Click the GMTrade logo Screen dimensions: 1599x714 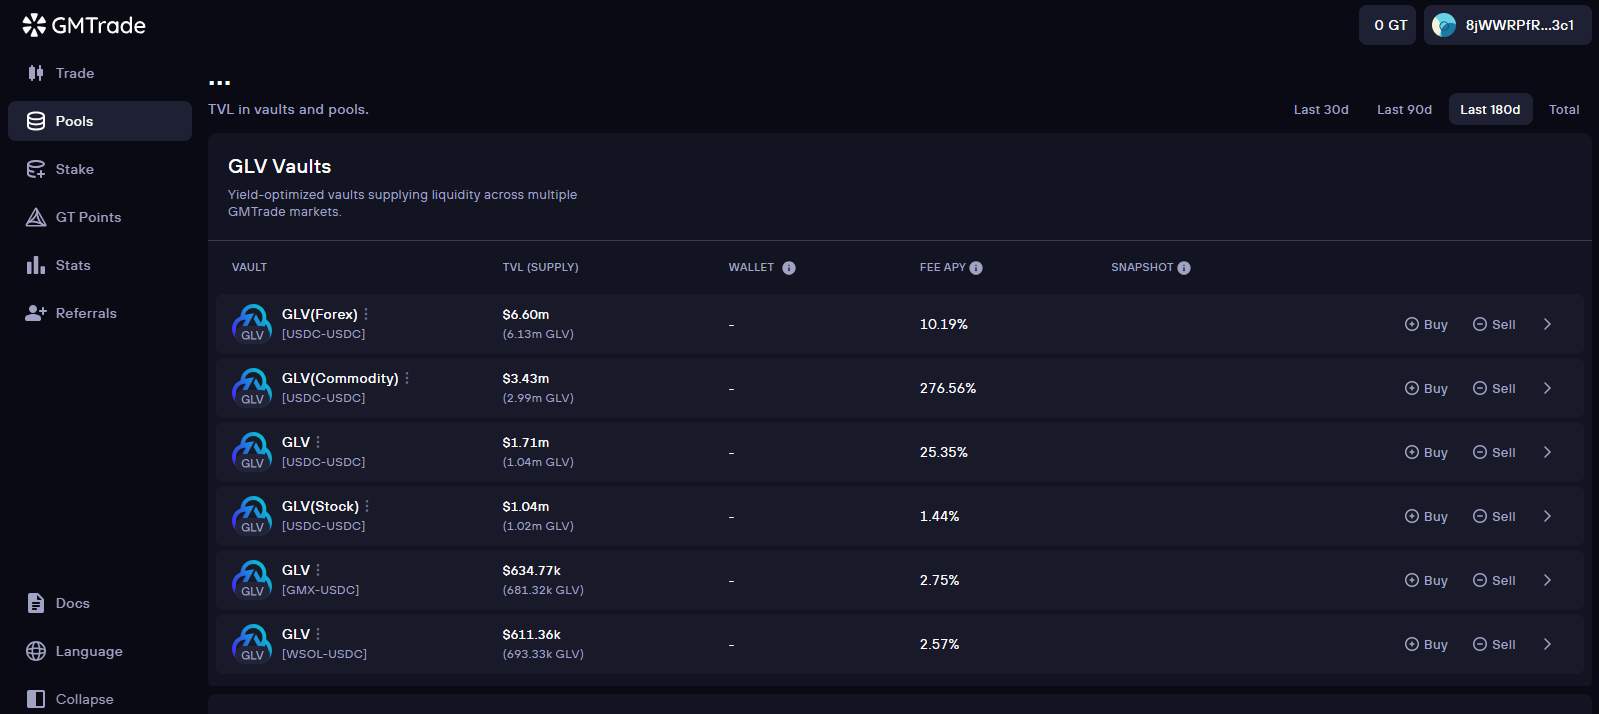click(84, 25)
